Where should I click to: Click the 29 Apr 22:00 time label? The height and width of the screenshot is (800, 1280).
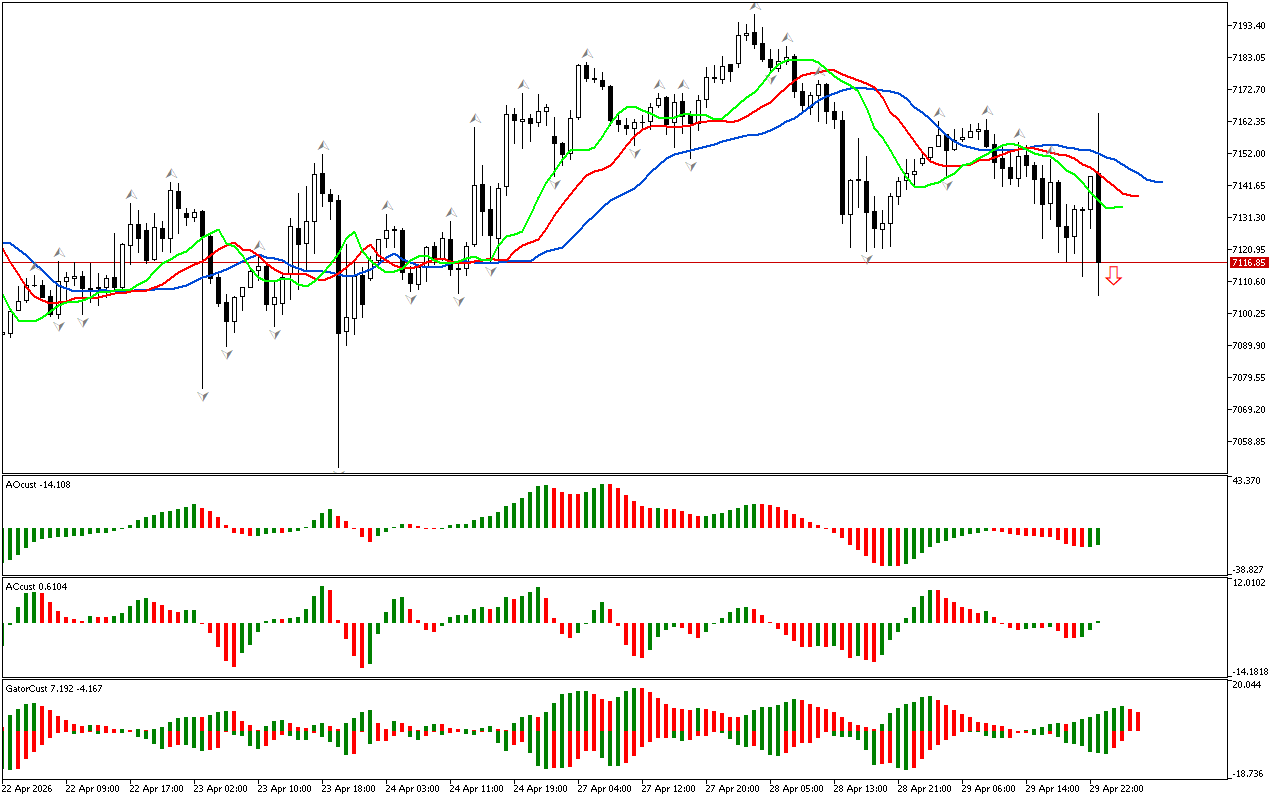(x=1116, y=789)
